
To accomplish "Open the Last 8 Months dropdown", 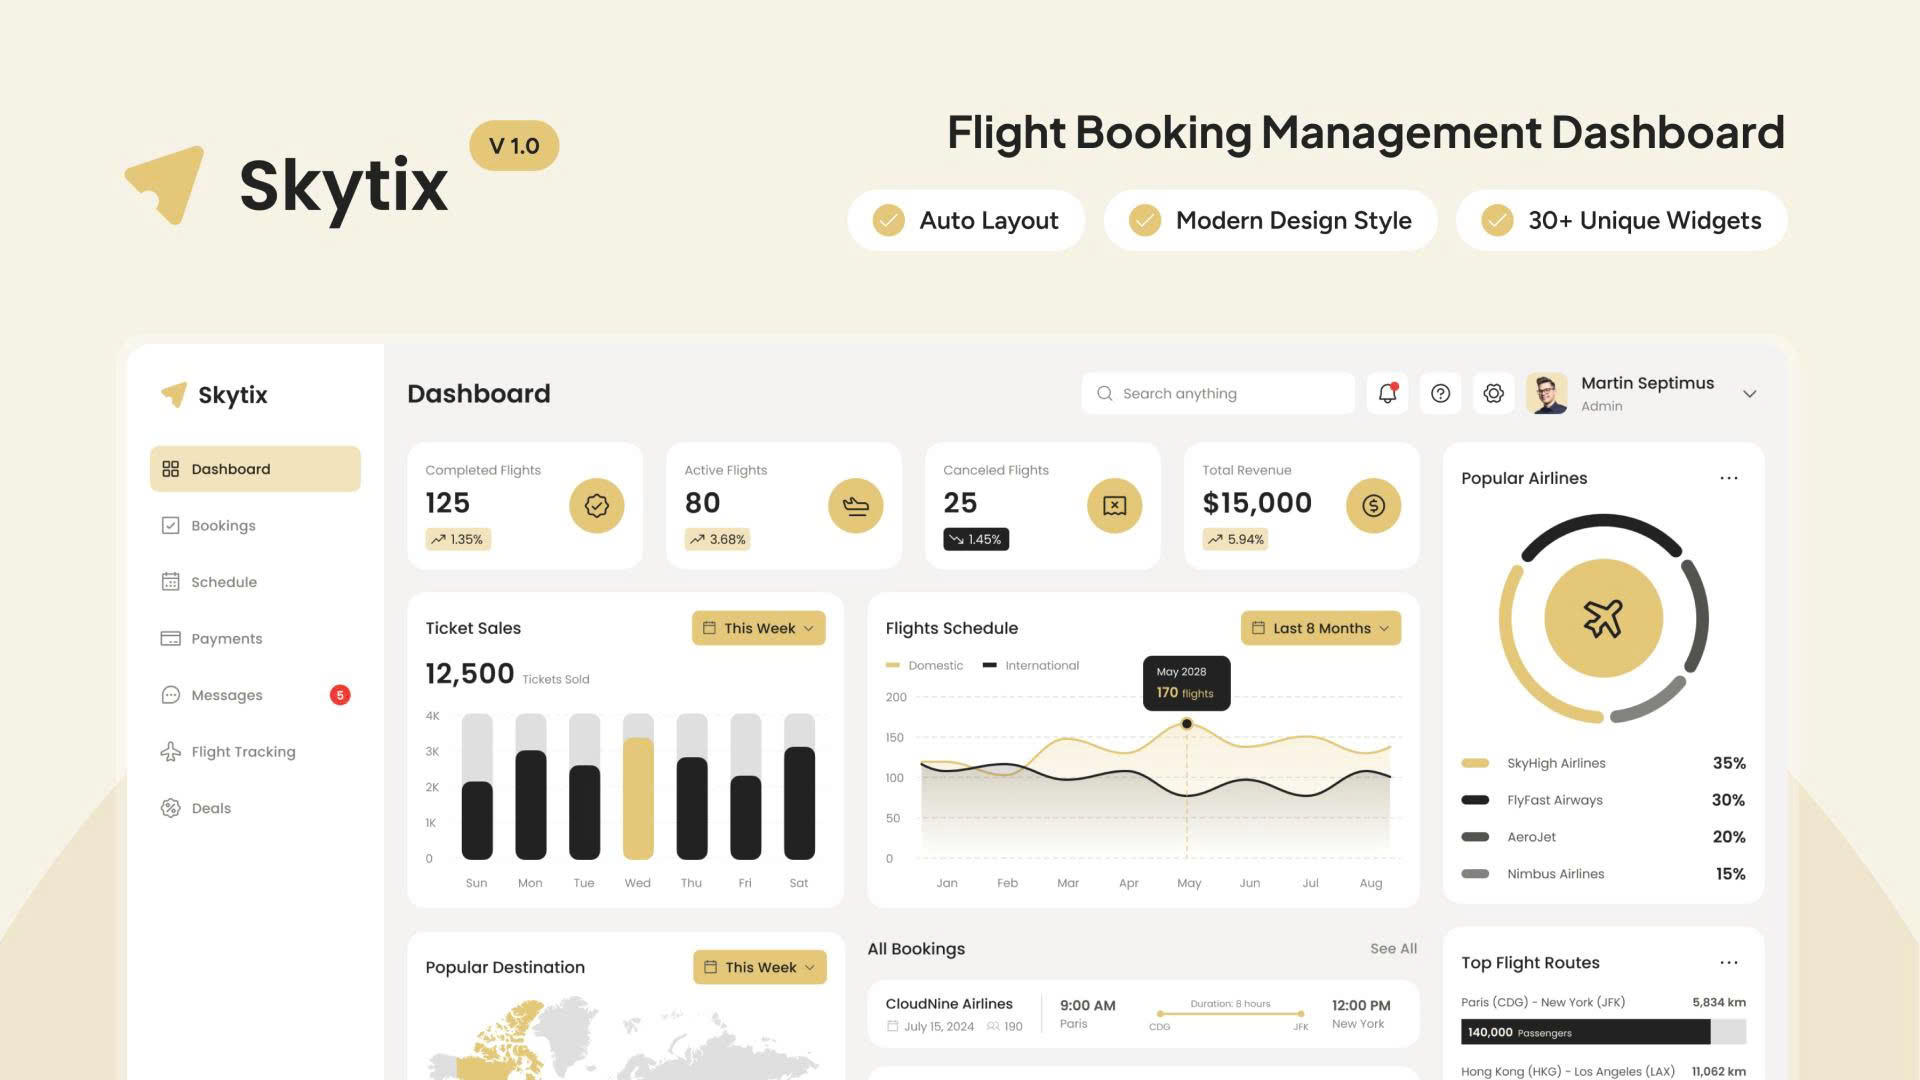I will point(1321,628).
